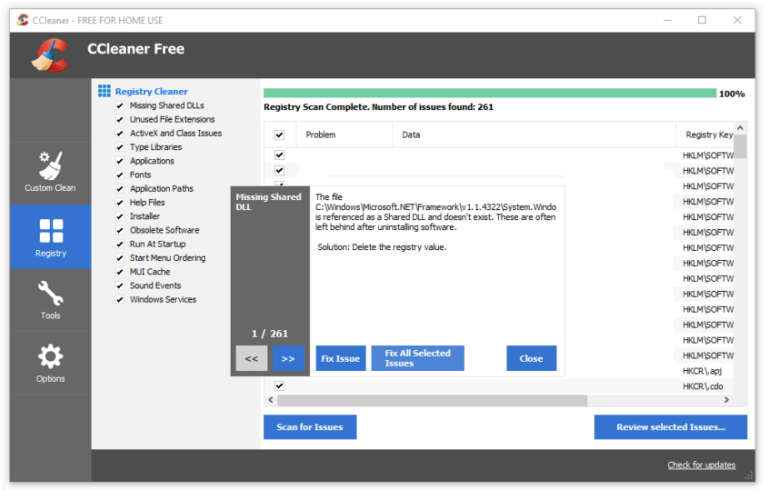
Task: Uncheck Application Paths
Action: pos(120,189)
